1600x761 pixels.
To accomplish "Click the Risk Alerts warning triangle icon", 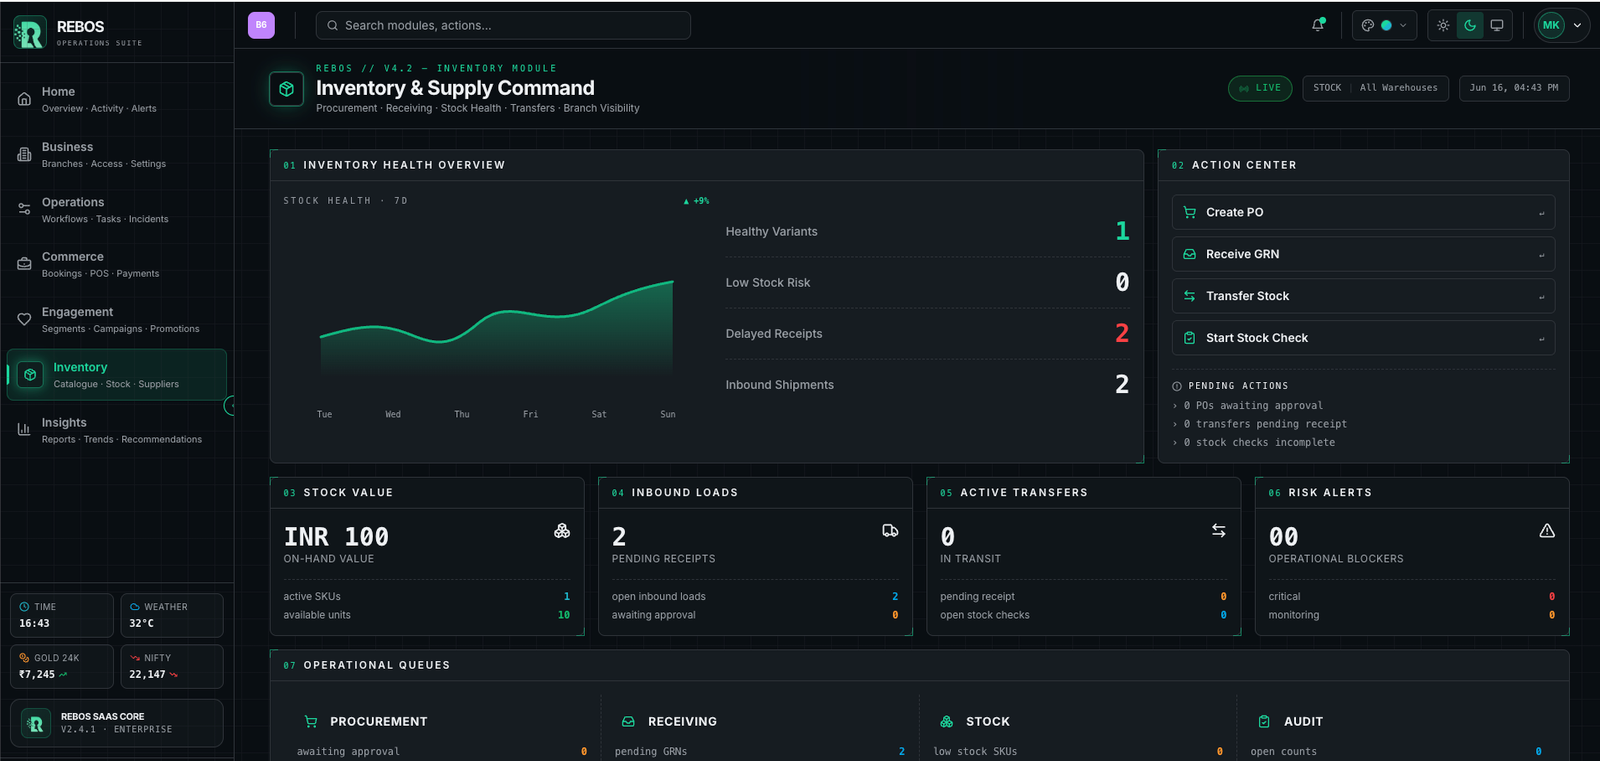I will coord(1547,531).
